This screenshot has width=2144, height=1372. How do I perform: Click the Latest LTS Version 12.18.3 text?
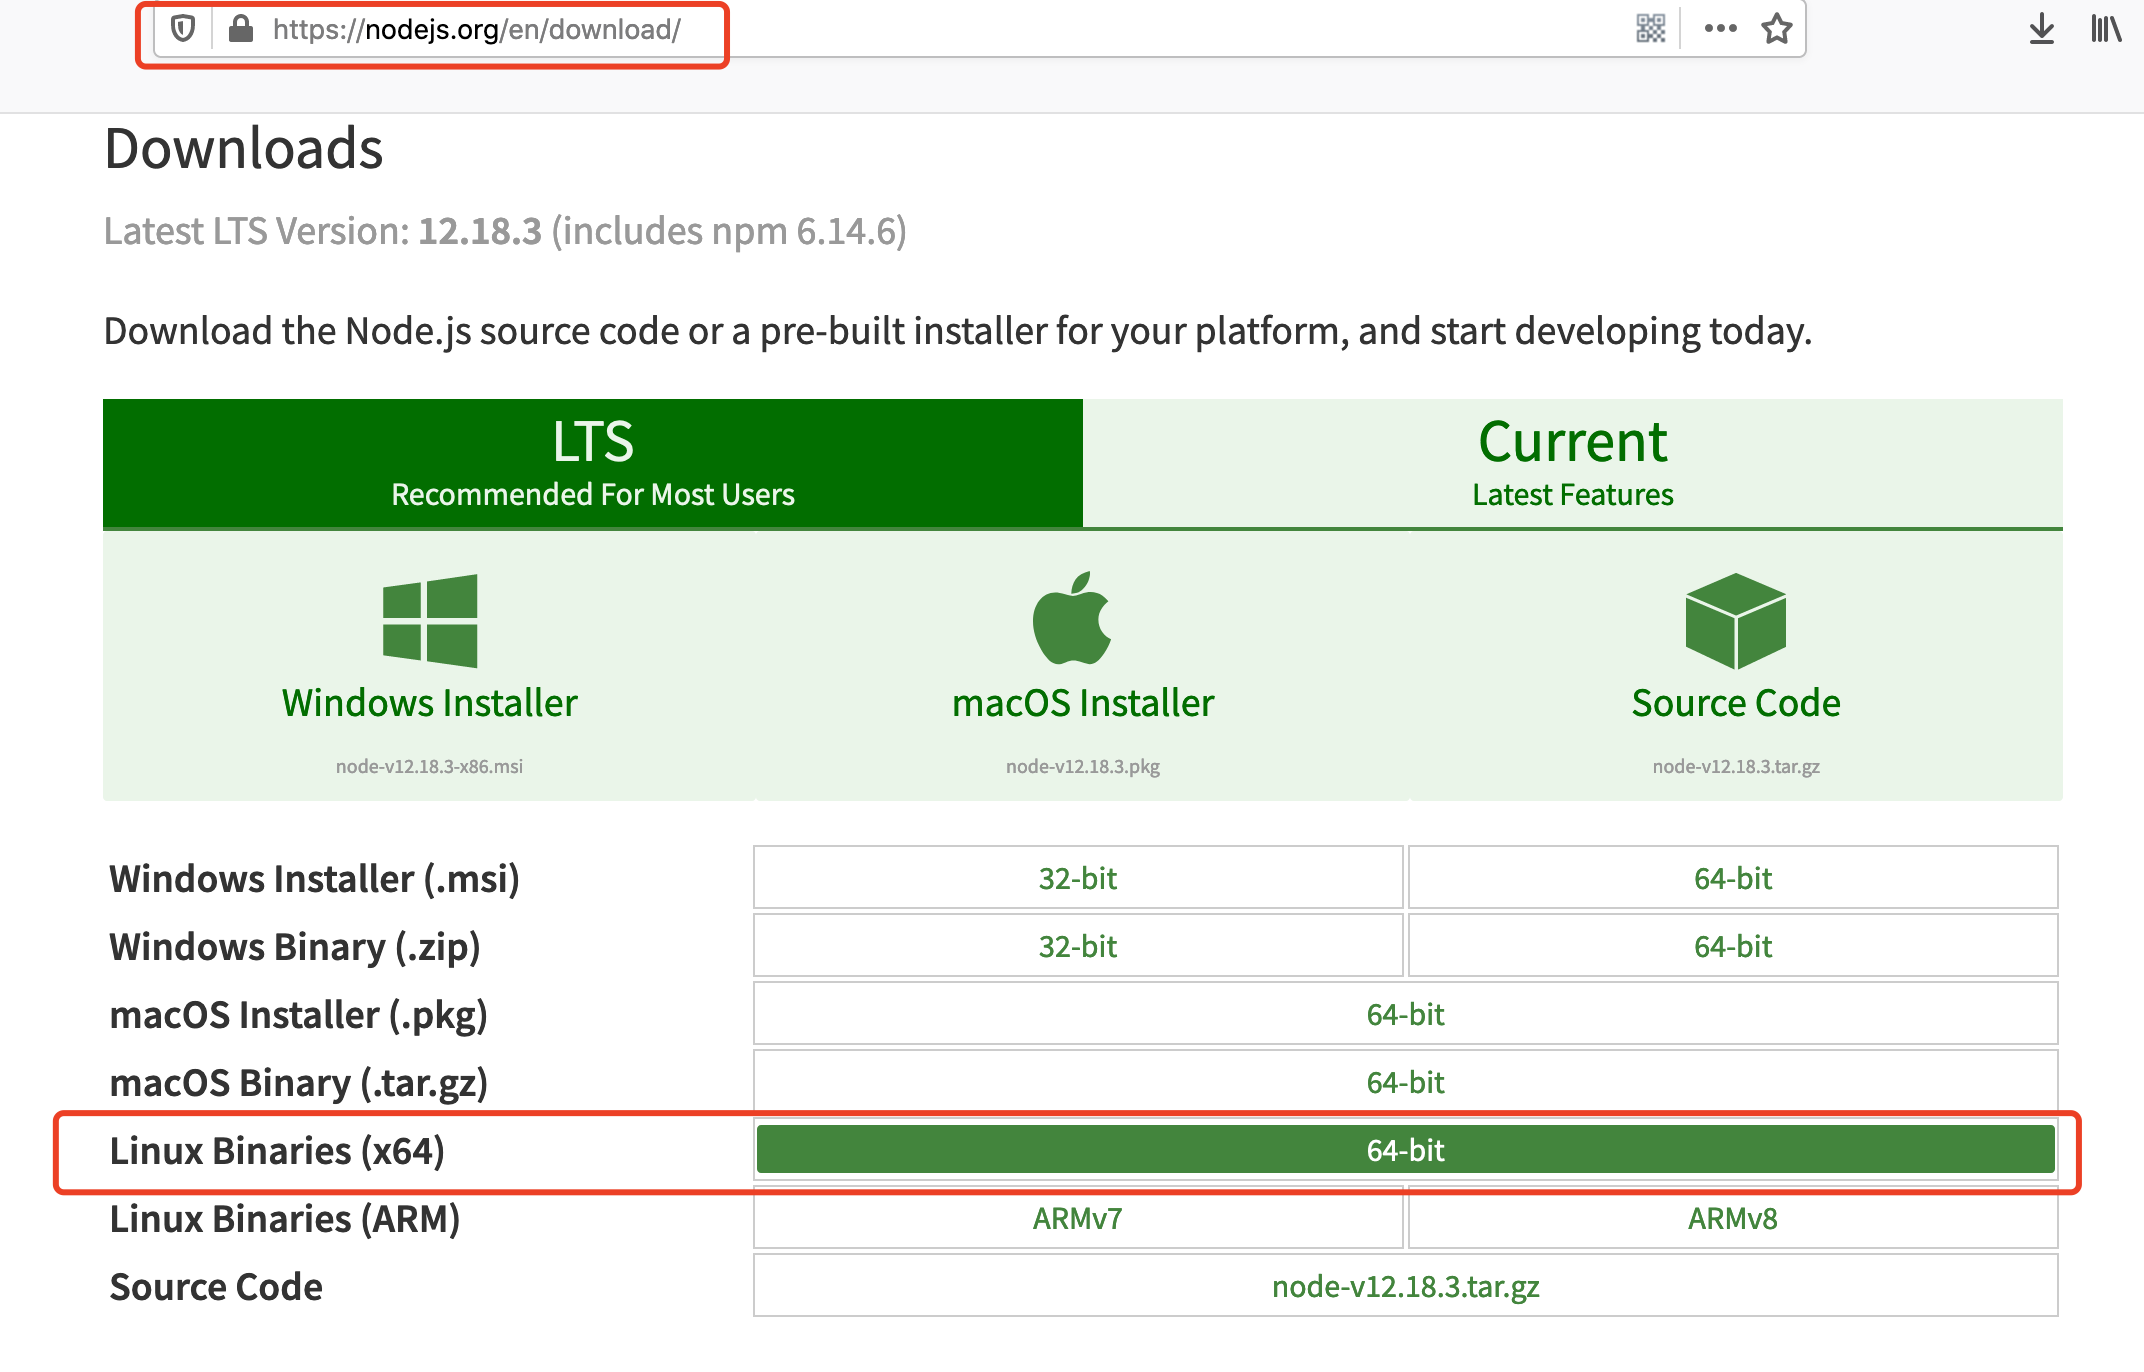pos(505,231)
